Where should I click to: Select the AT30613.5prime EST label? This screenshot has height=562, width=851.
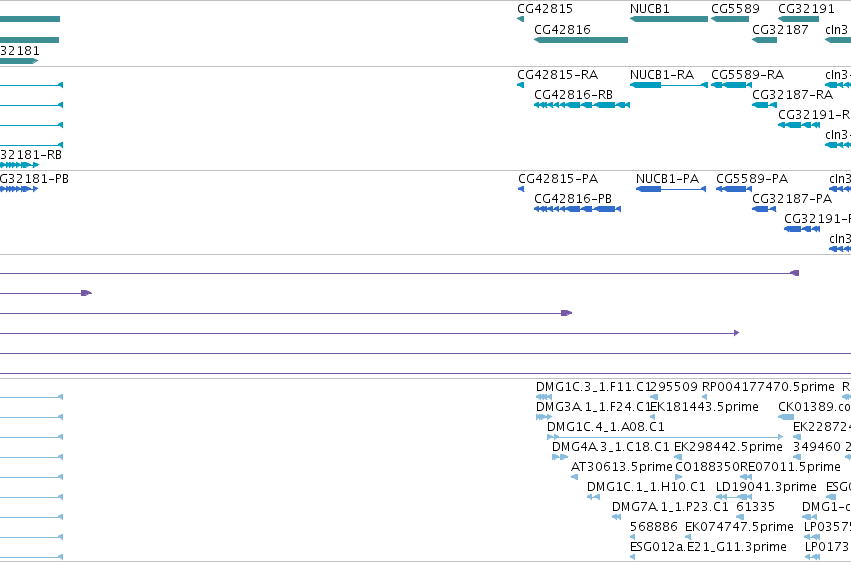621,467
